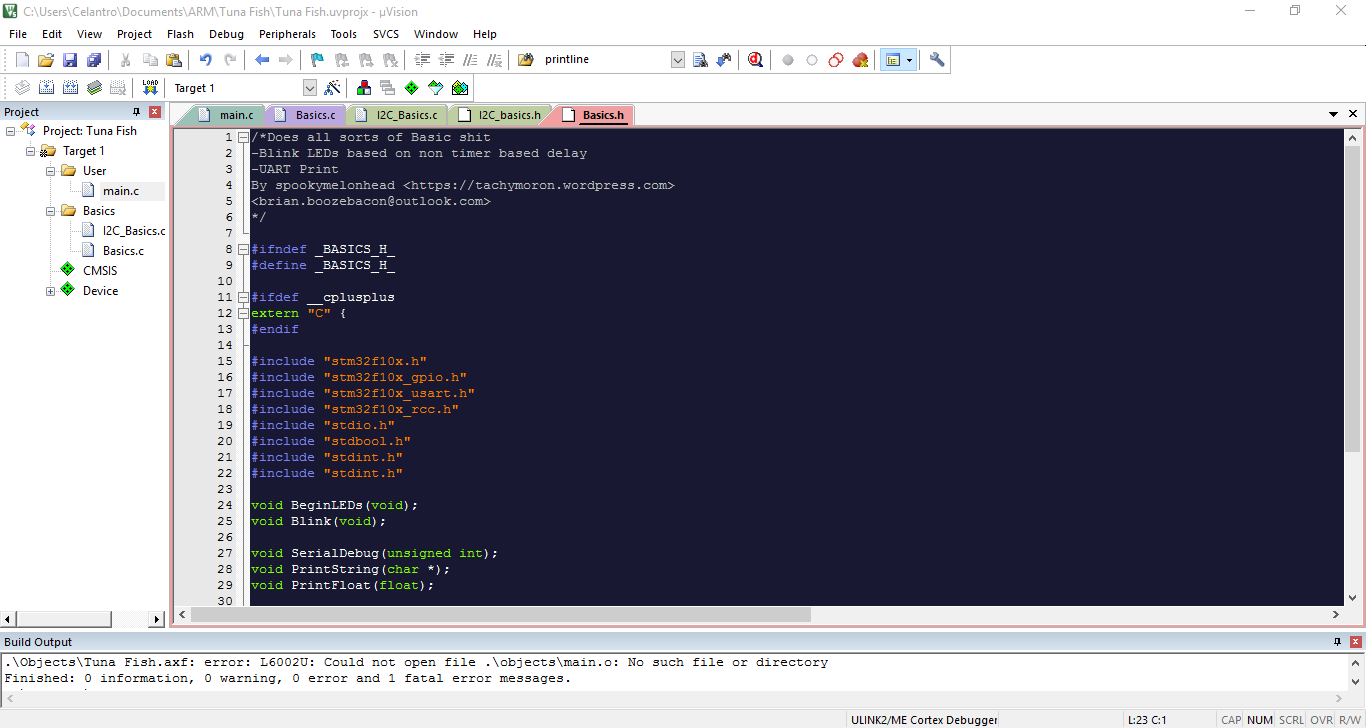Toggle bookmark with the blue flag icon
The width and height of the screenshot is (1366, 728).
pyautogui.click(x=317, y=60)
